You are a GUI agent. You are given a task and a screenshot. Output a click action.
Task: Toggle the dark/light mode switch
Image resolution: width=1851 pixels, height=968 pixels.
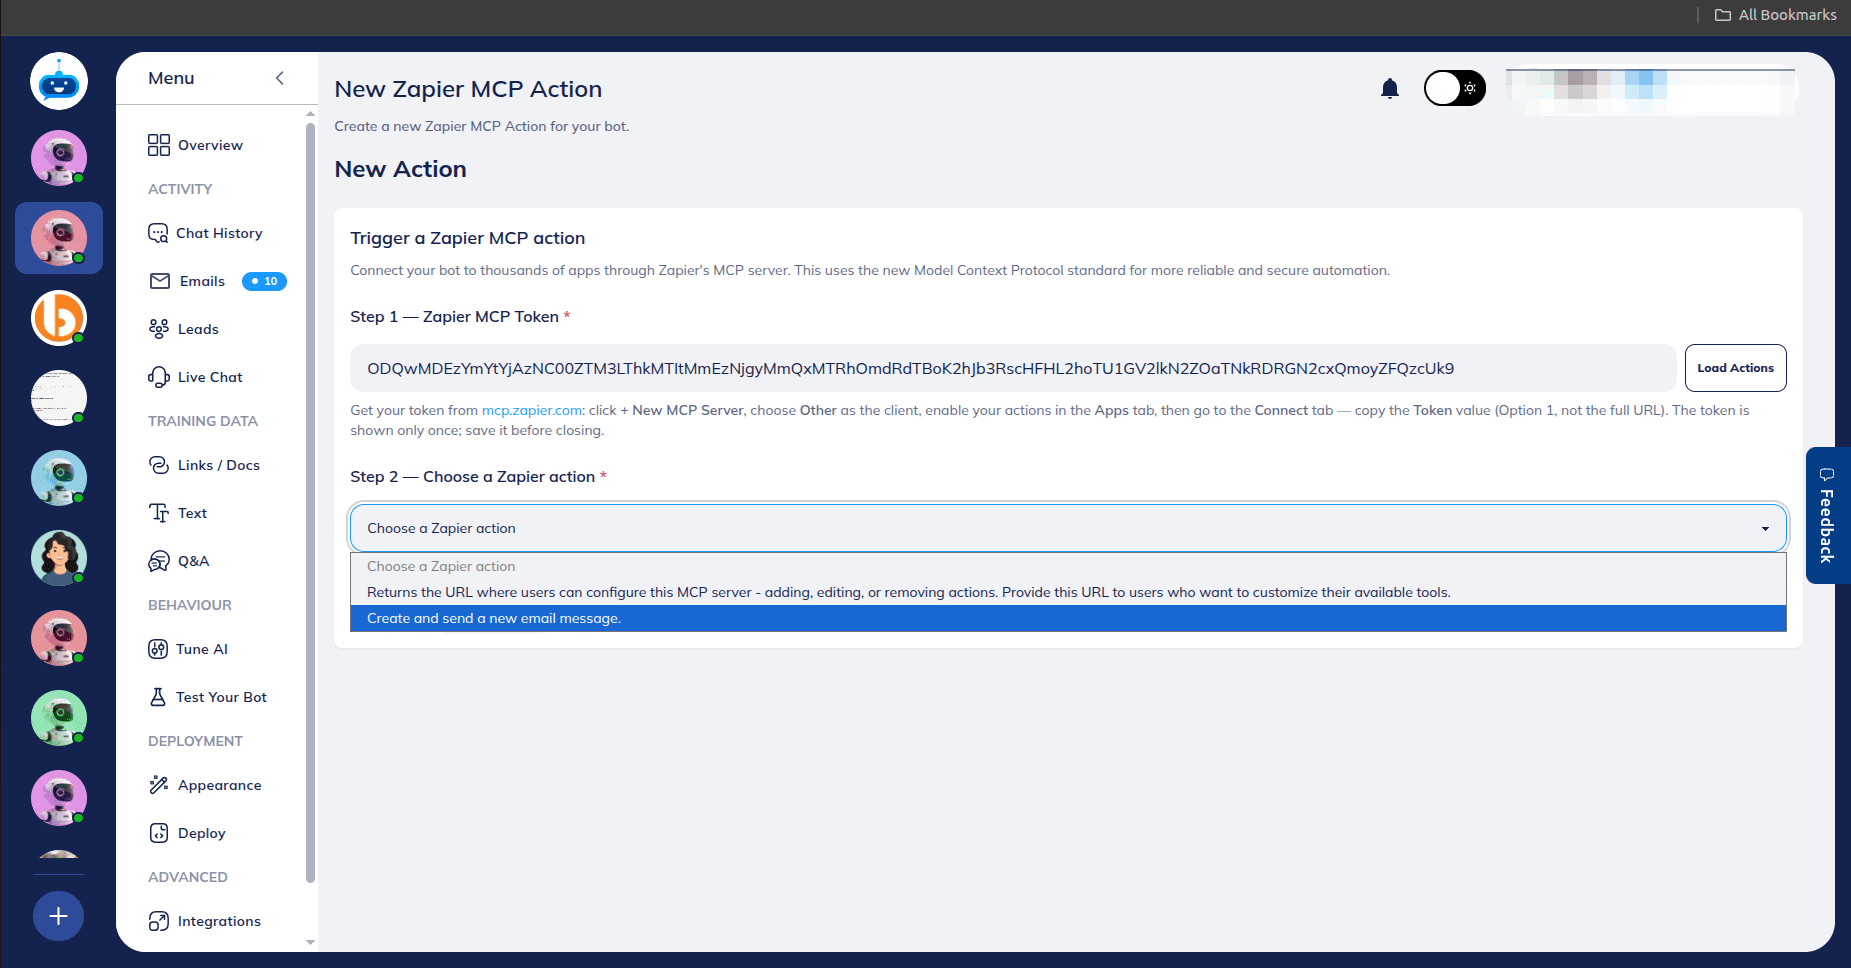(x=1455, y=88)
